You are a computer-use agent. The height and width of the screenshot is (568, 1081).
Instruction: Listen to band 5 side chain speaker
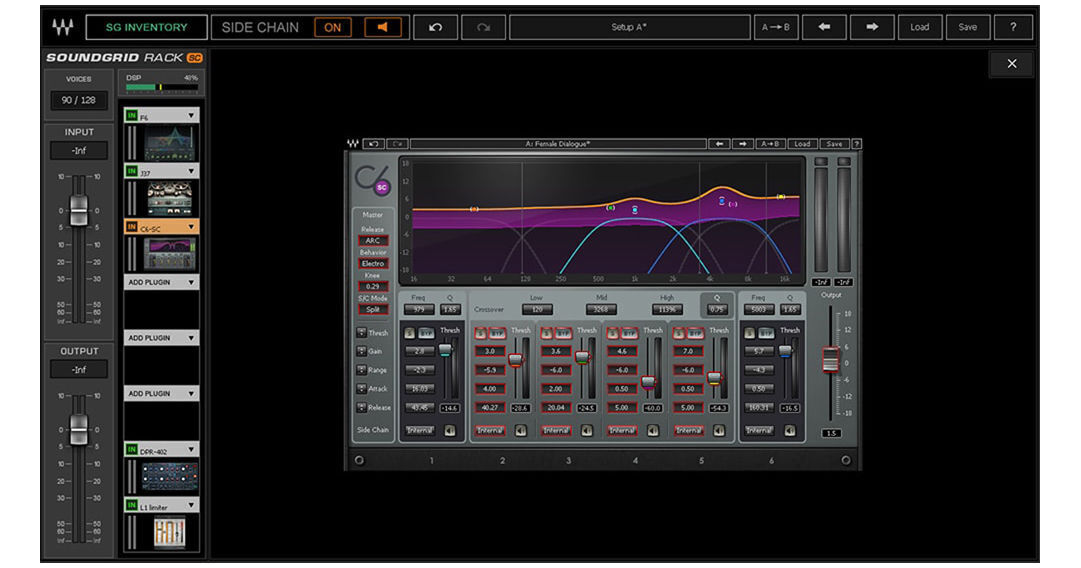point(719,431)
